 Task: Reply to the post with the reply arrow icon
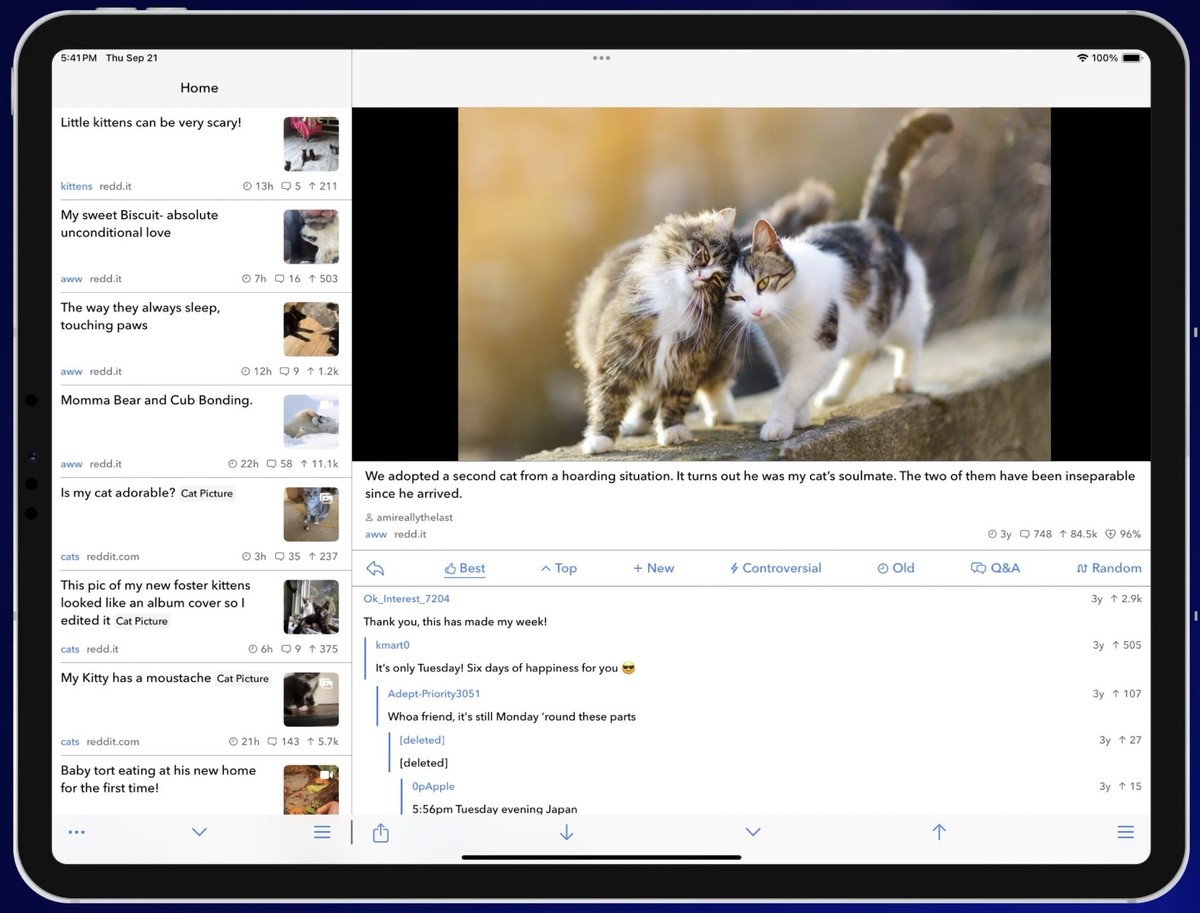pyautogui.click(x=374, y=567)
